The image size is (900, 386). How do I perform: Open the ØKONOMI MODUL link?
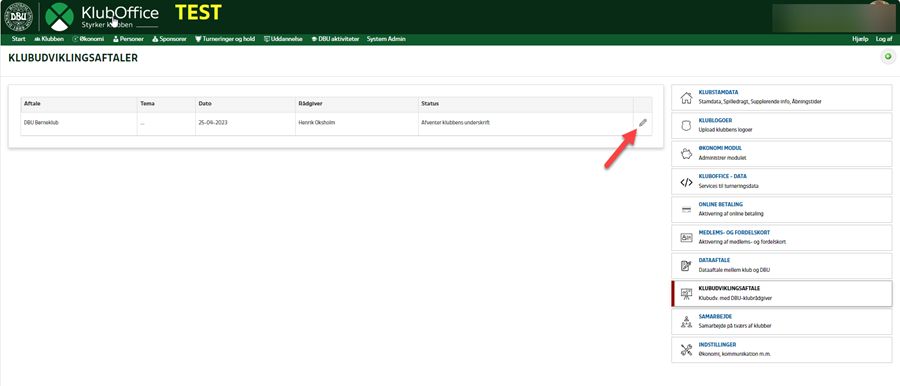click(x=720, y=148)
